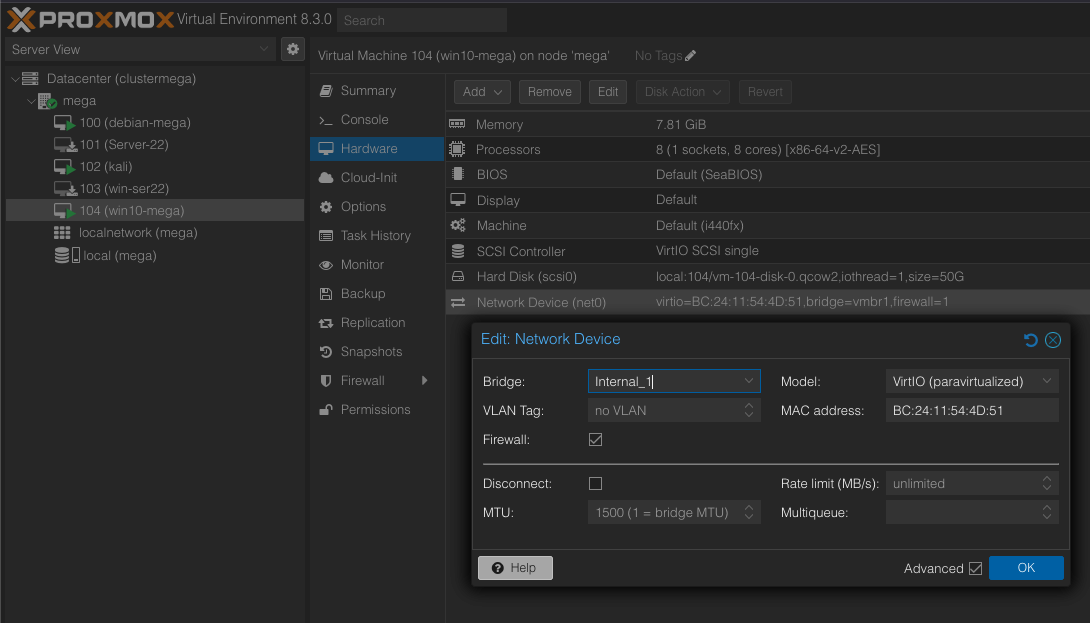
Task: Open the Server View dropdown
Action: point(141,49)
